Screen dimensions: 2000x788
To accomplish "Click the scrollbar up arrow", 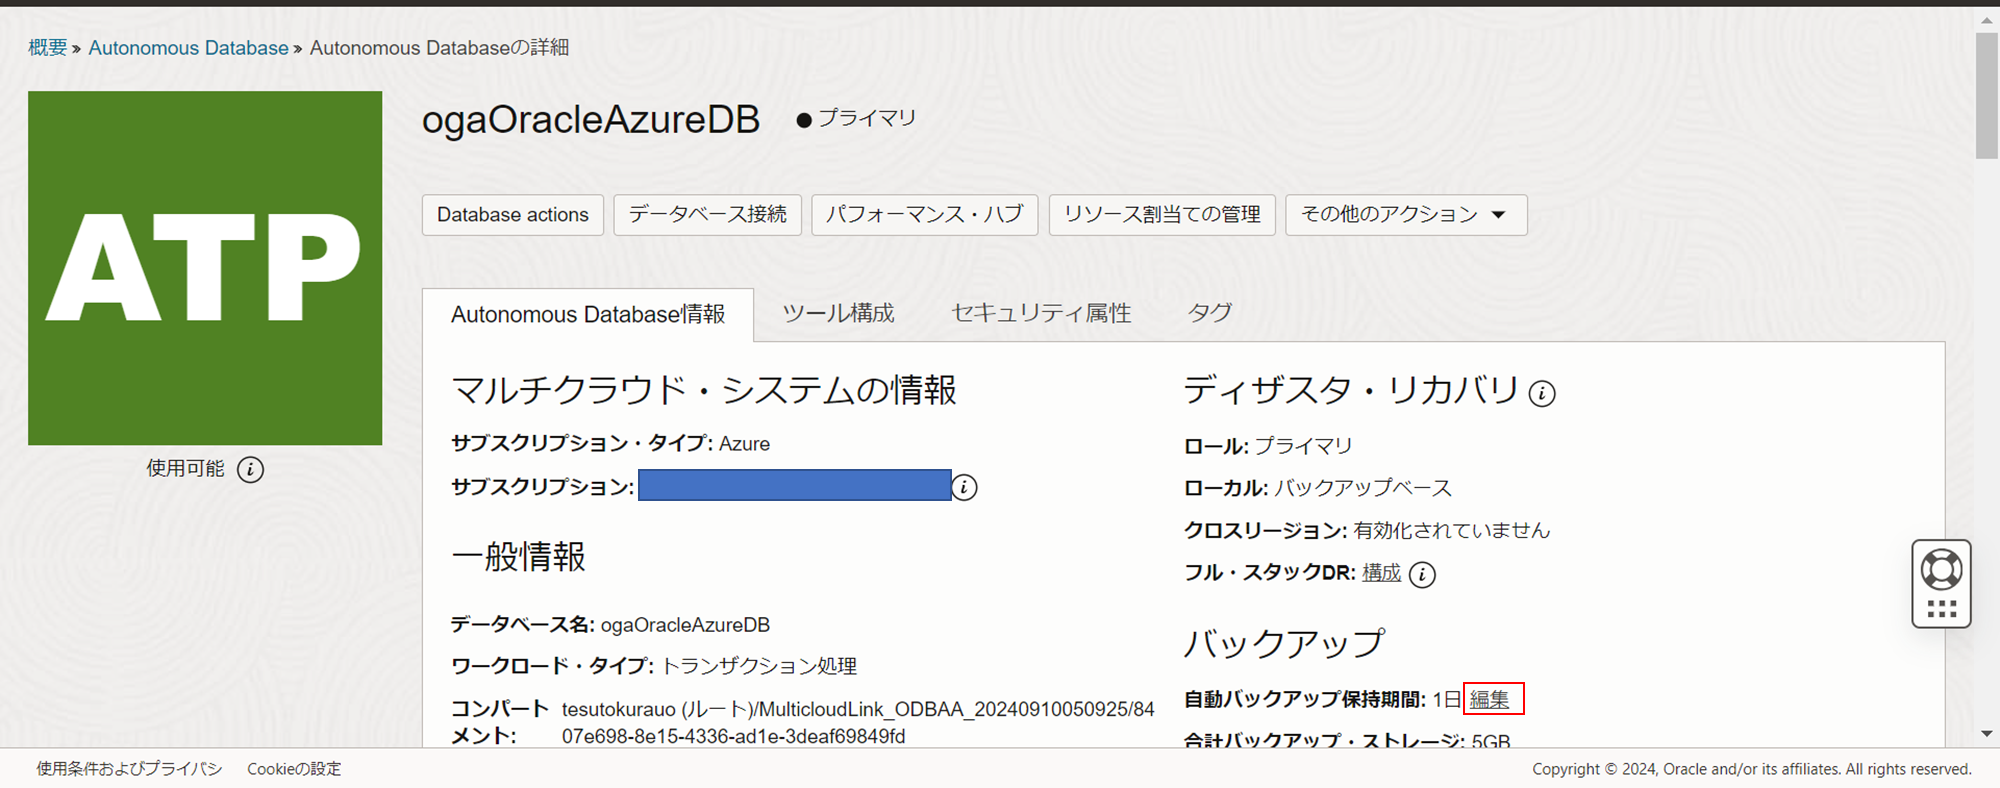I will pos(1987,19).
